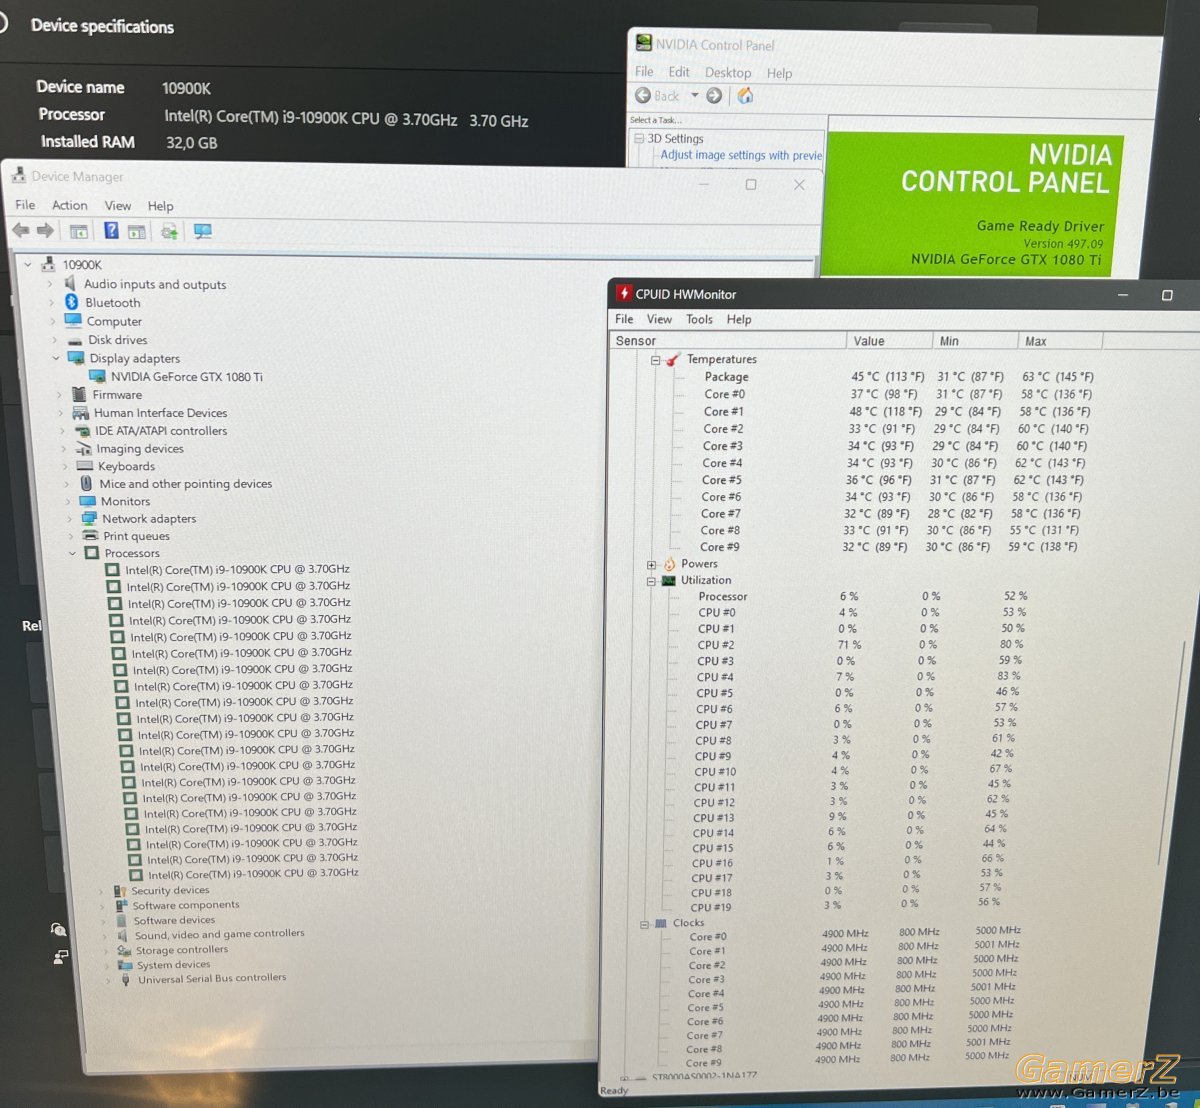Select the NVIDIA GeForce GTX 1080 Ti device entry

[x=187, y=377]
